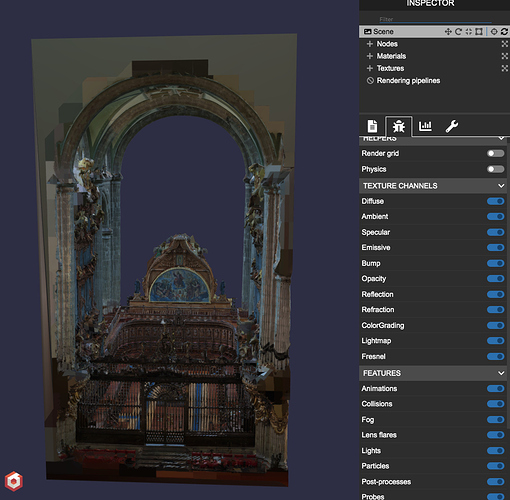Open the Statistics tab with chart icon
The height and width of the screenshot is (500, 510).
425,126
